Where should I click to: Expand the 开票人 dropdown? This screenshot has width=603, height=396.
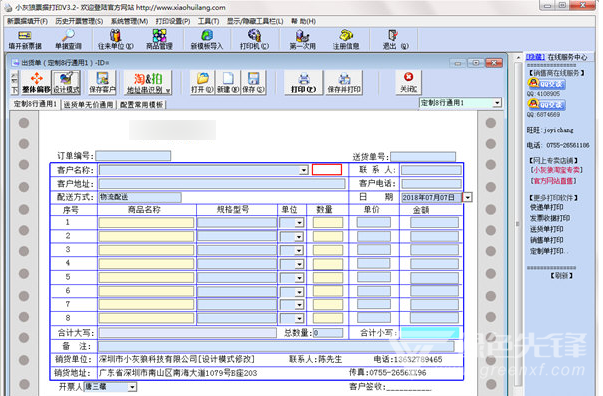[132, 387]
